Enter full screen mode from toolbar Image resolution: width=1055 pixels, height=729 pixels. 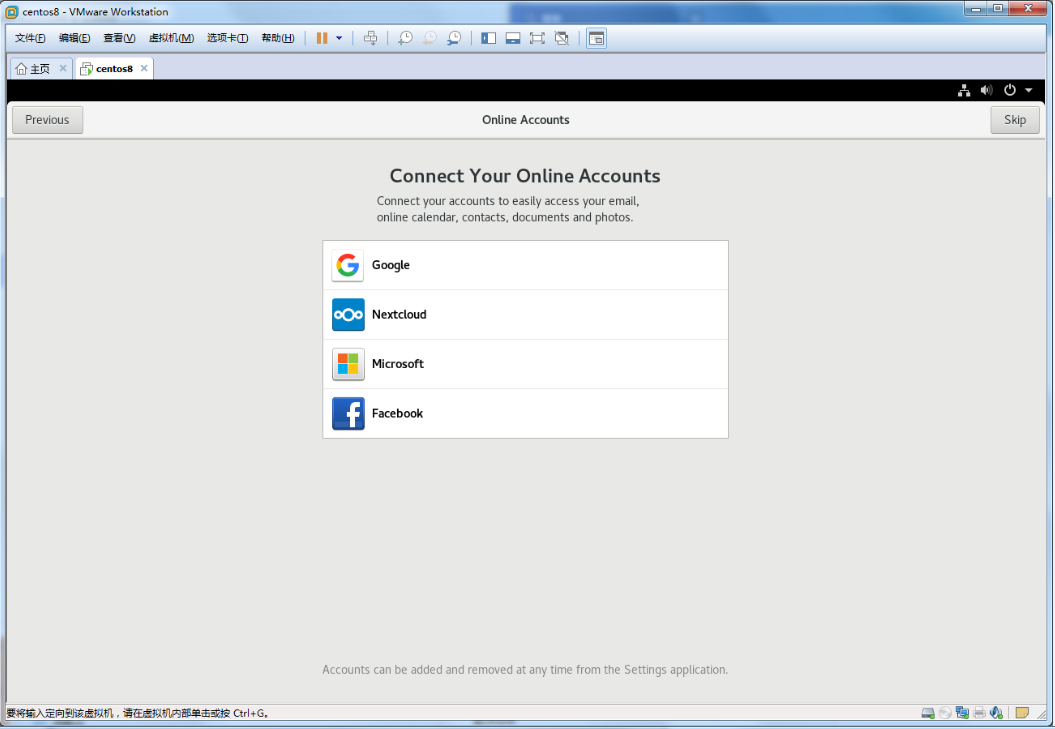(537, 38)
